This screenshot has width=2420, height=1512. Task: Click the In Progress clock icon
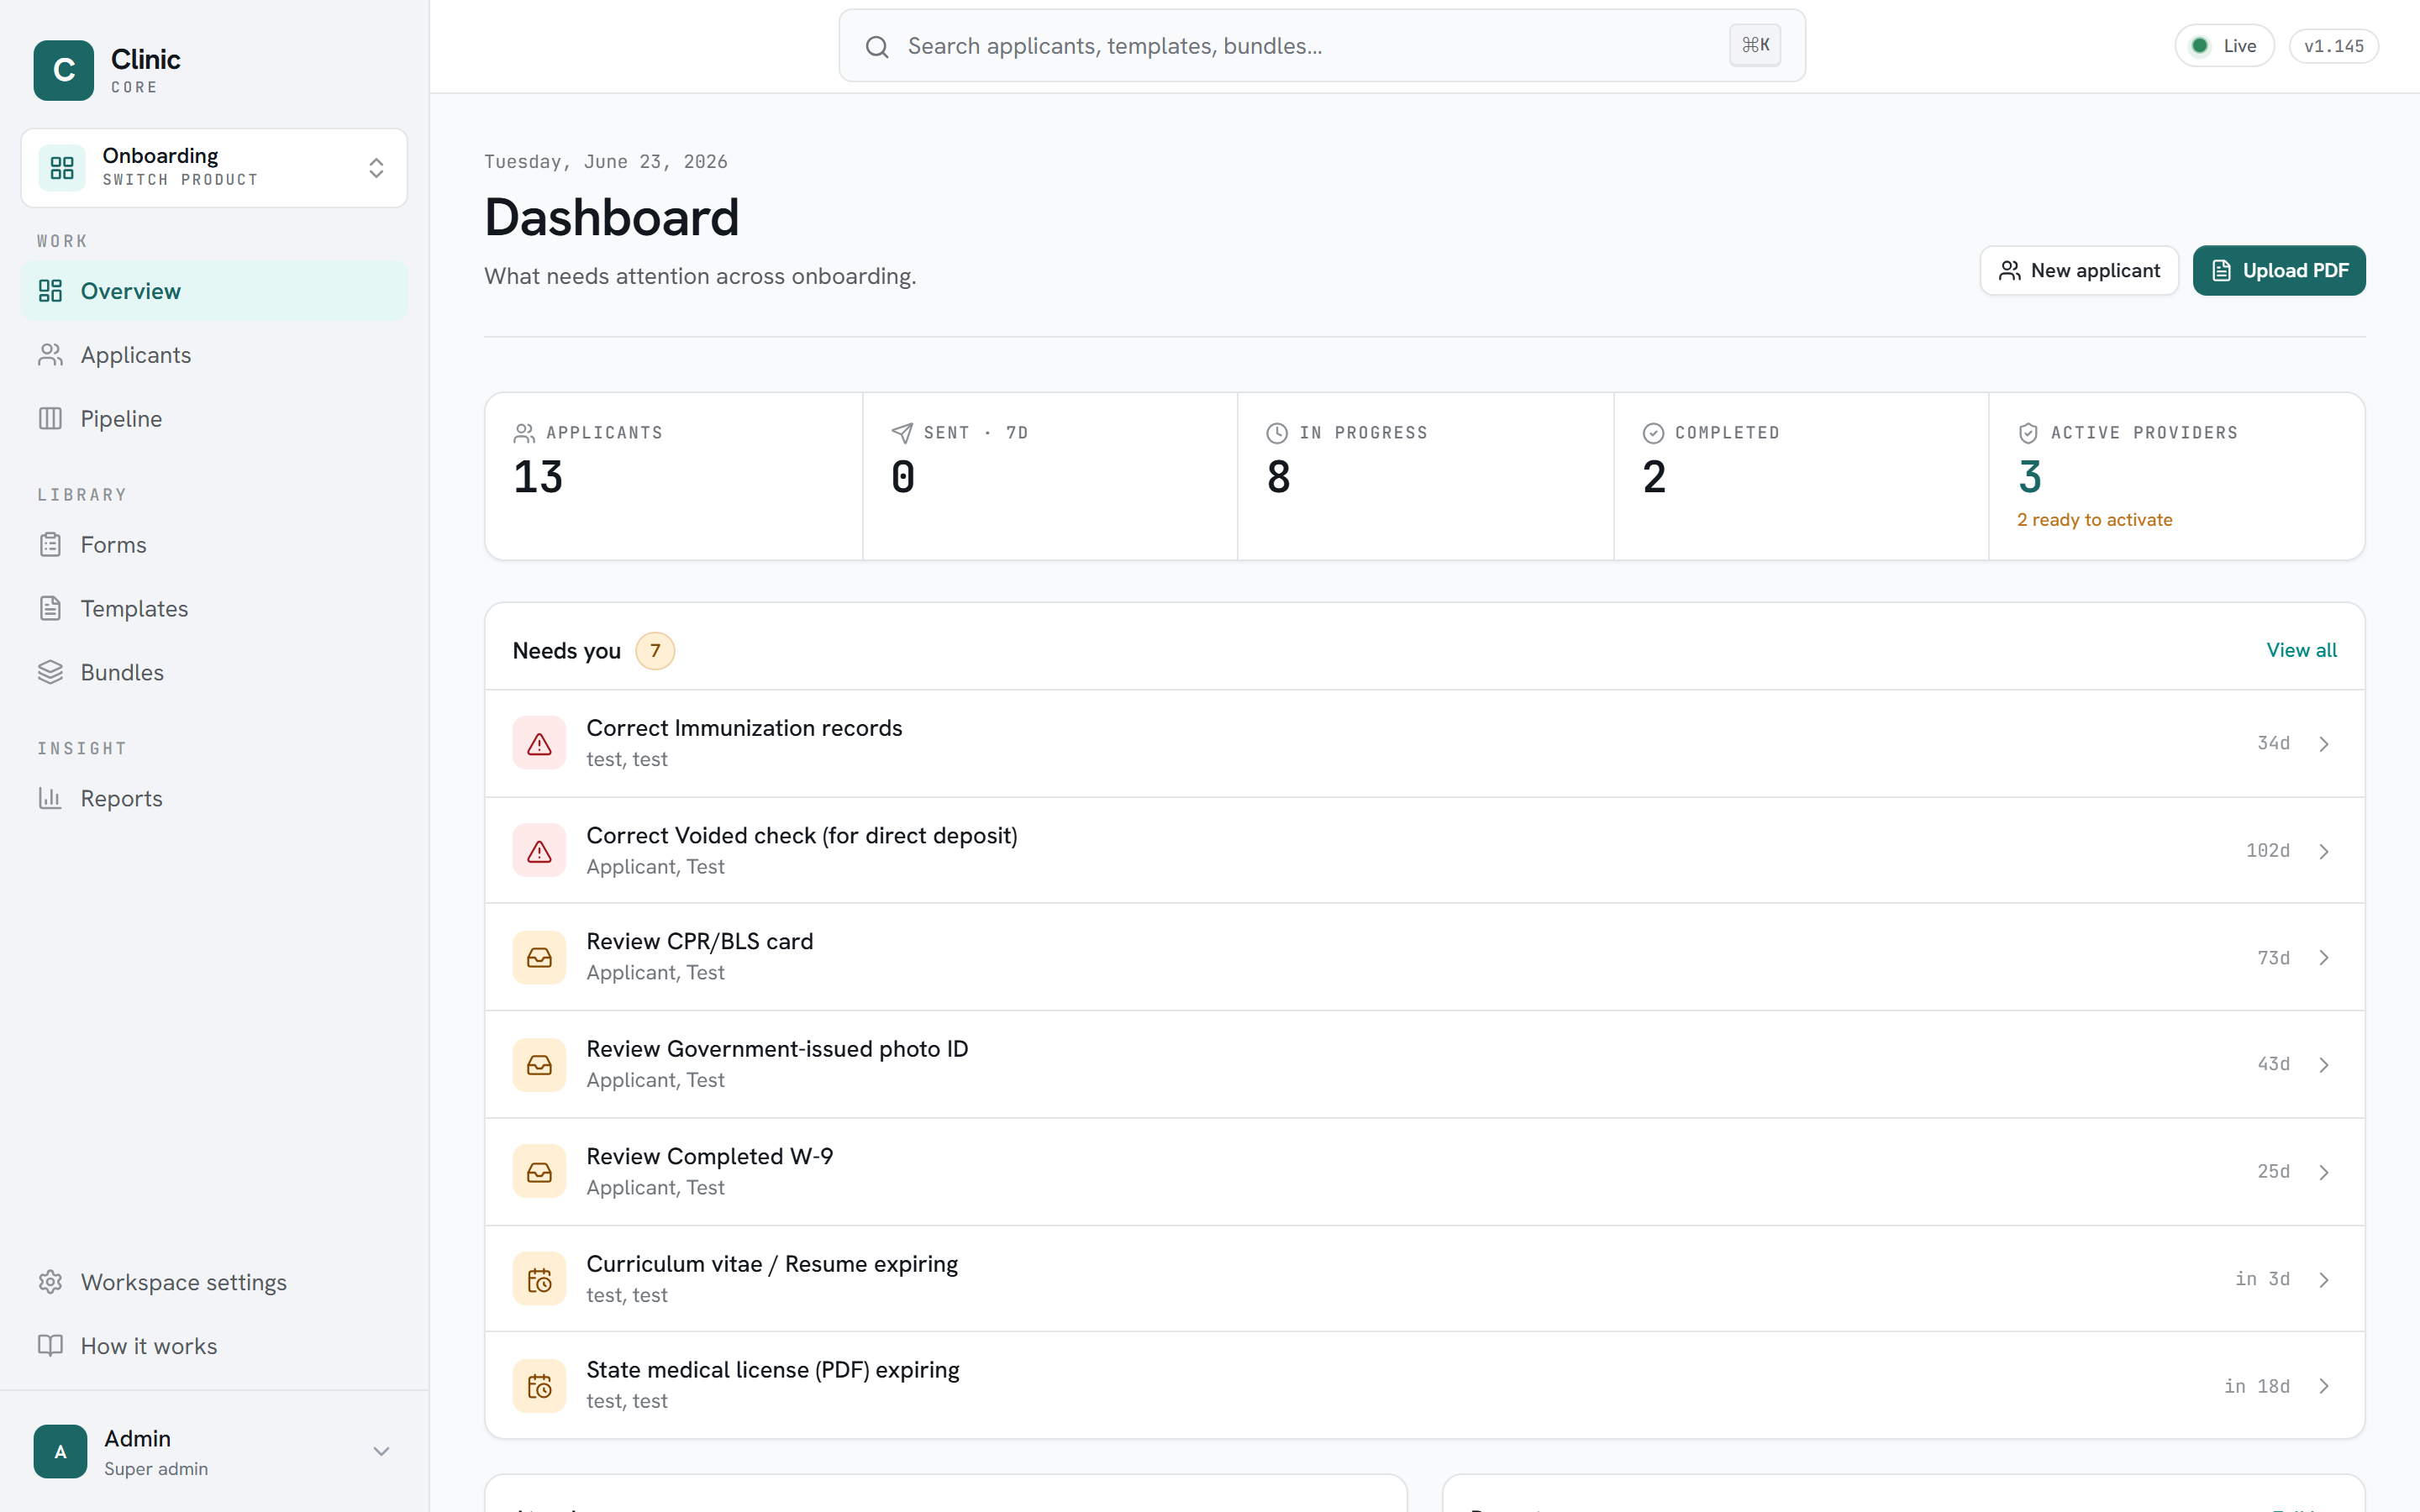coord(1277,433)
